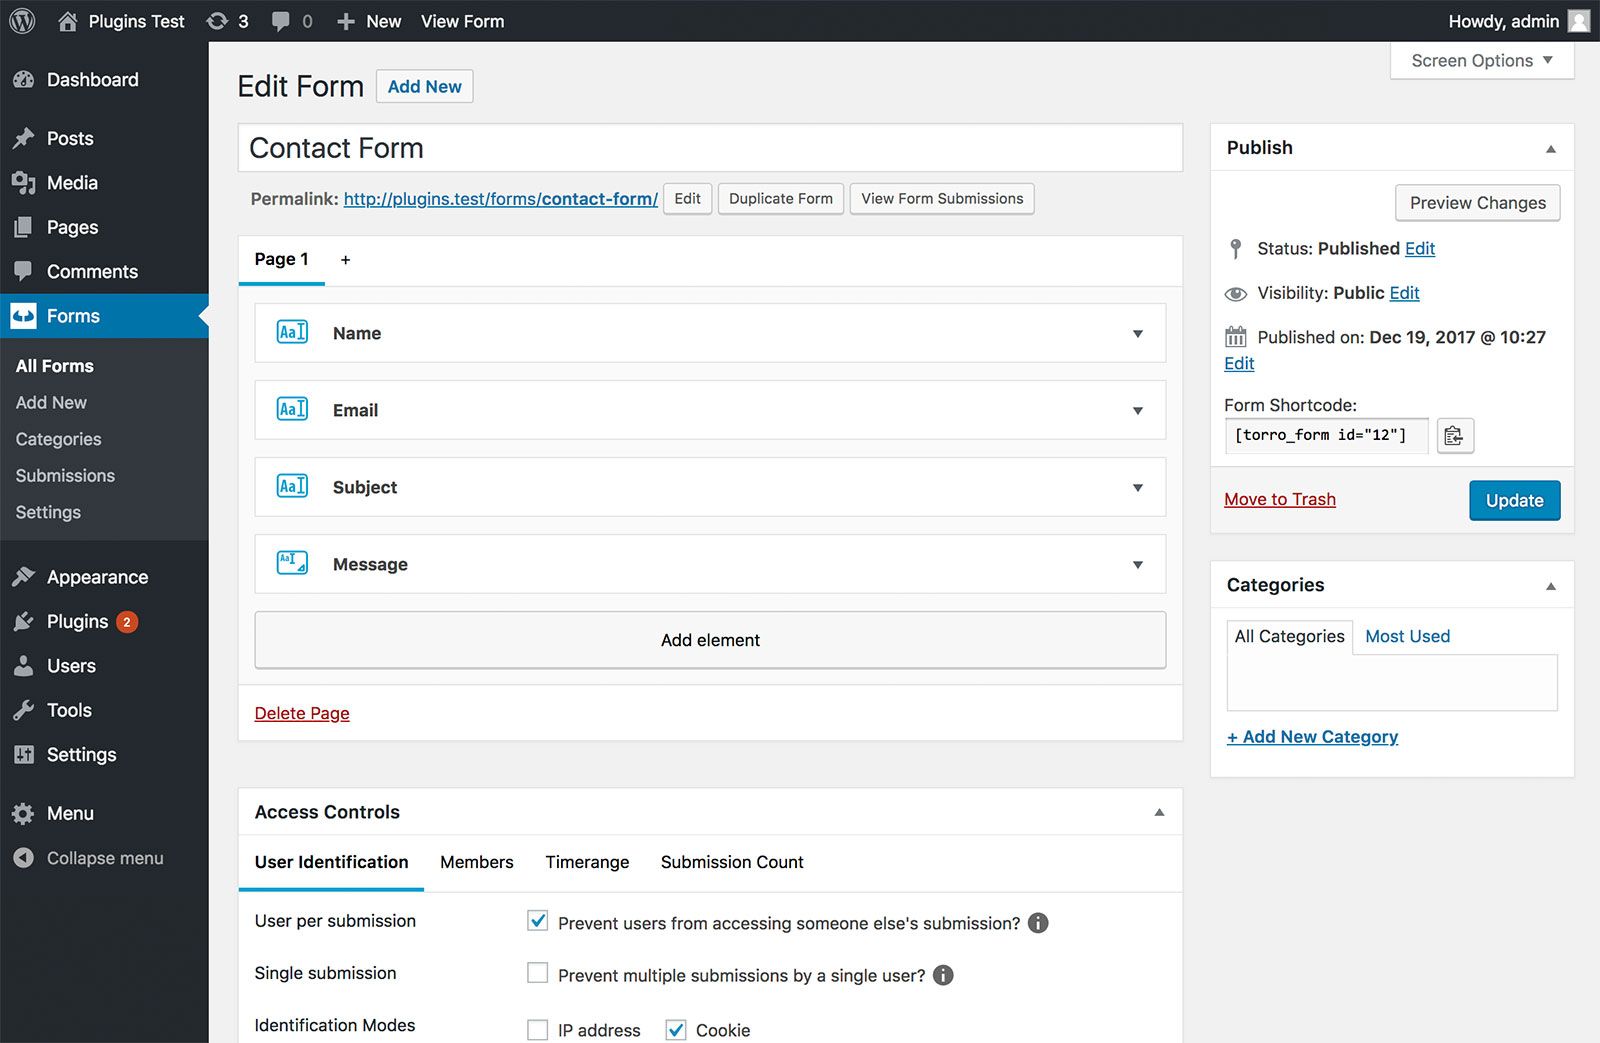Viewport: 1600px width, 1043px height.
Task: Click the info icon beside submission access setting
Action: [x=1037, y=923]
